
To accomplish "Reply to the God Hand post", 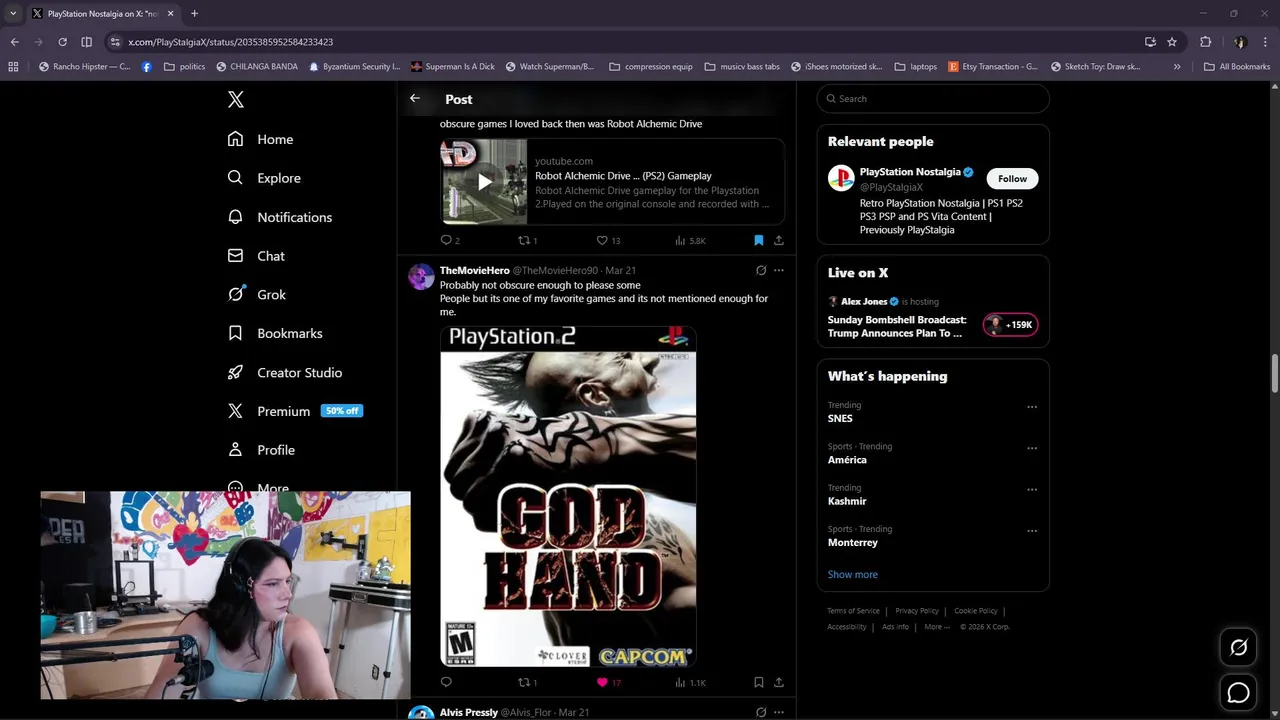I will click(446, 682).
